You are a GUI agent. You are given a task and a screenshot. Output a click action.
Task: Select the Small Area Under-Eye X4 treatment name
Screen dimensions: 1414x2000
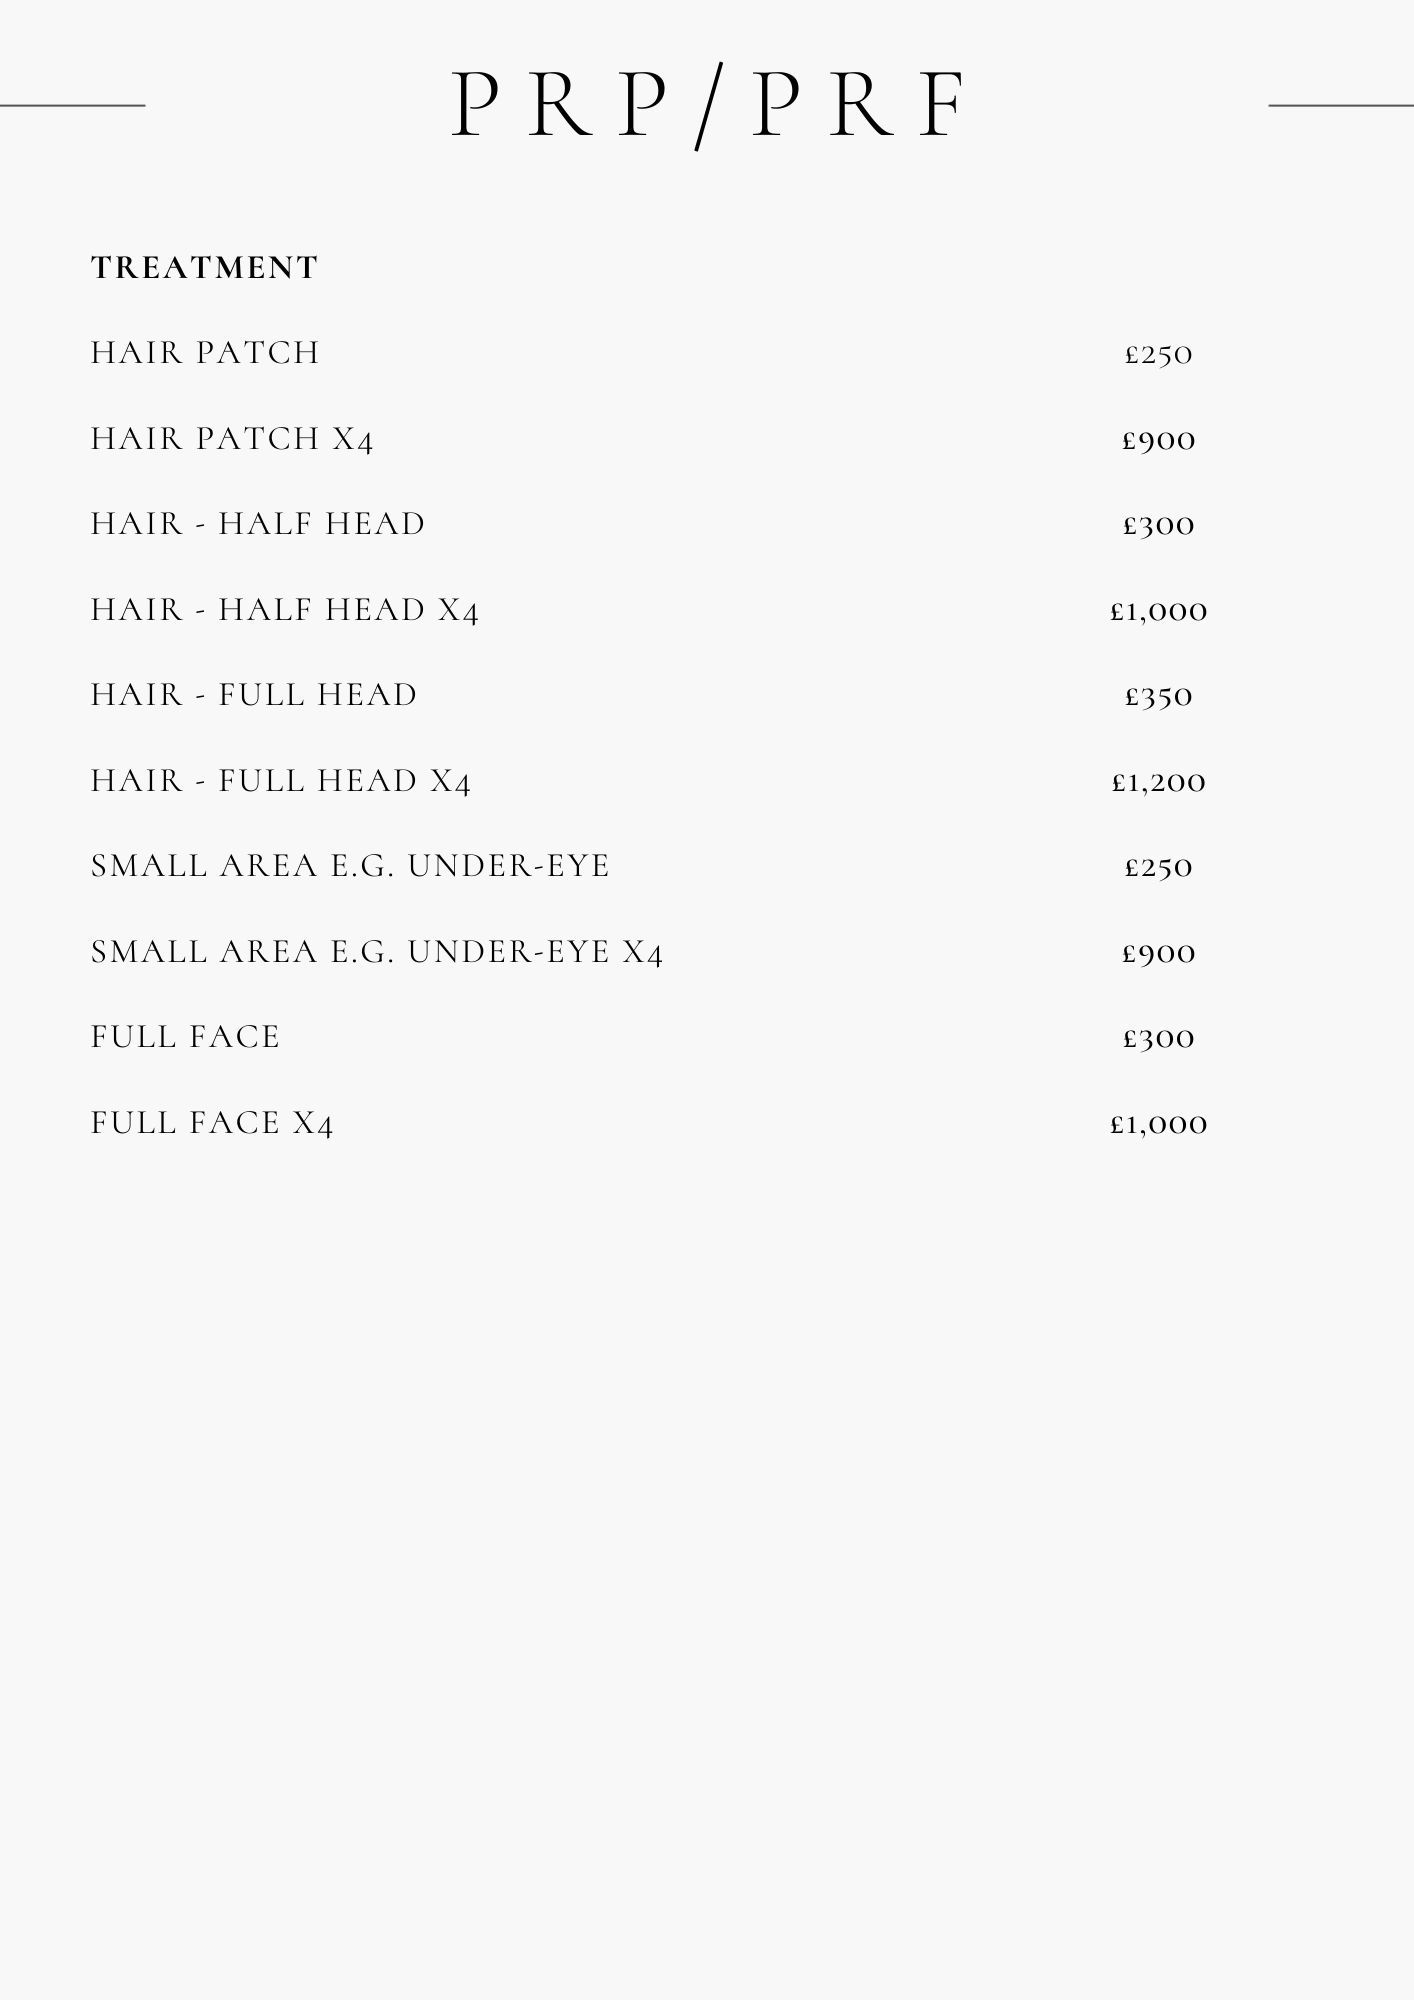377,952
